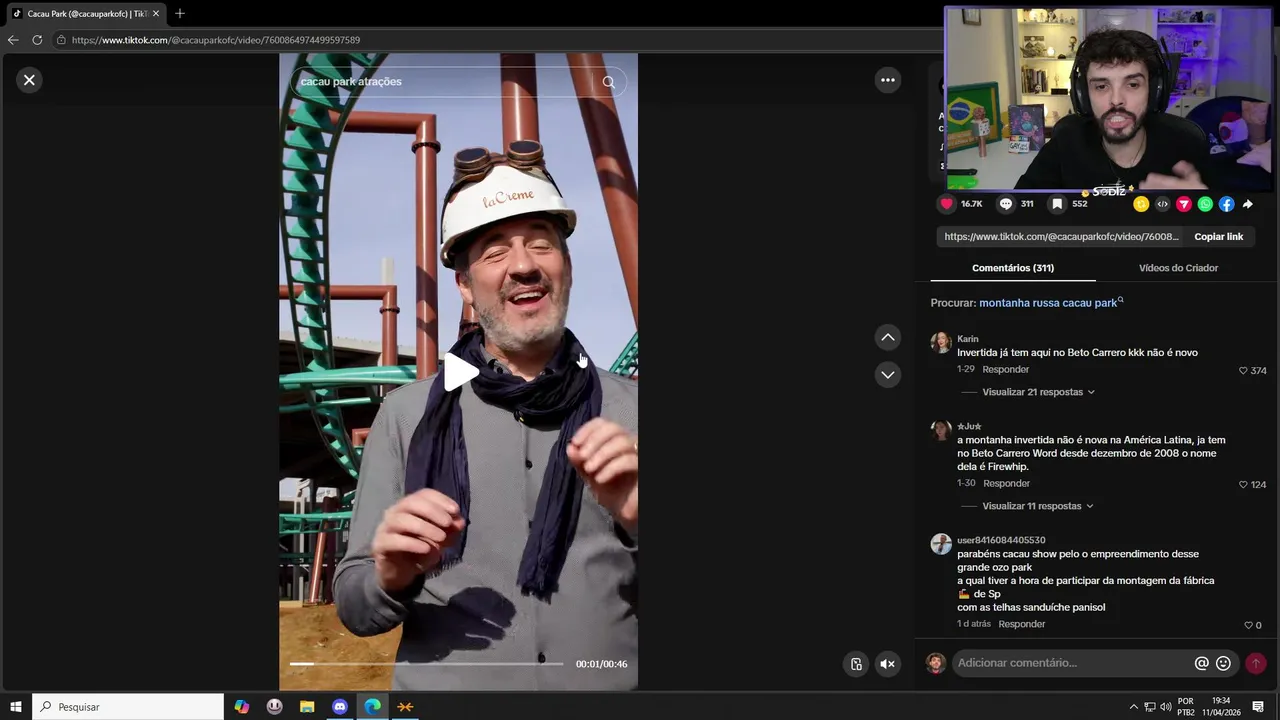The image size is (1280, 720).
Task: Click the search magnifier in video overlay
Action: [x=608, y=82]
